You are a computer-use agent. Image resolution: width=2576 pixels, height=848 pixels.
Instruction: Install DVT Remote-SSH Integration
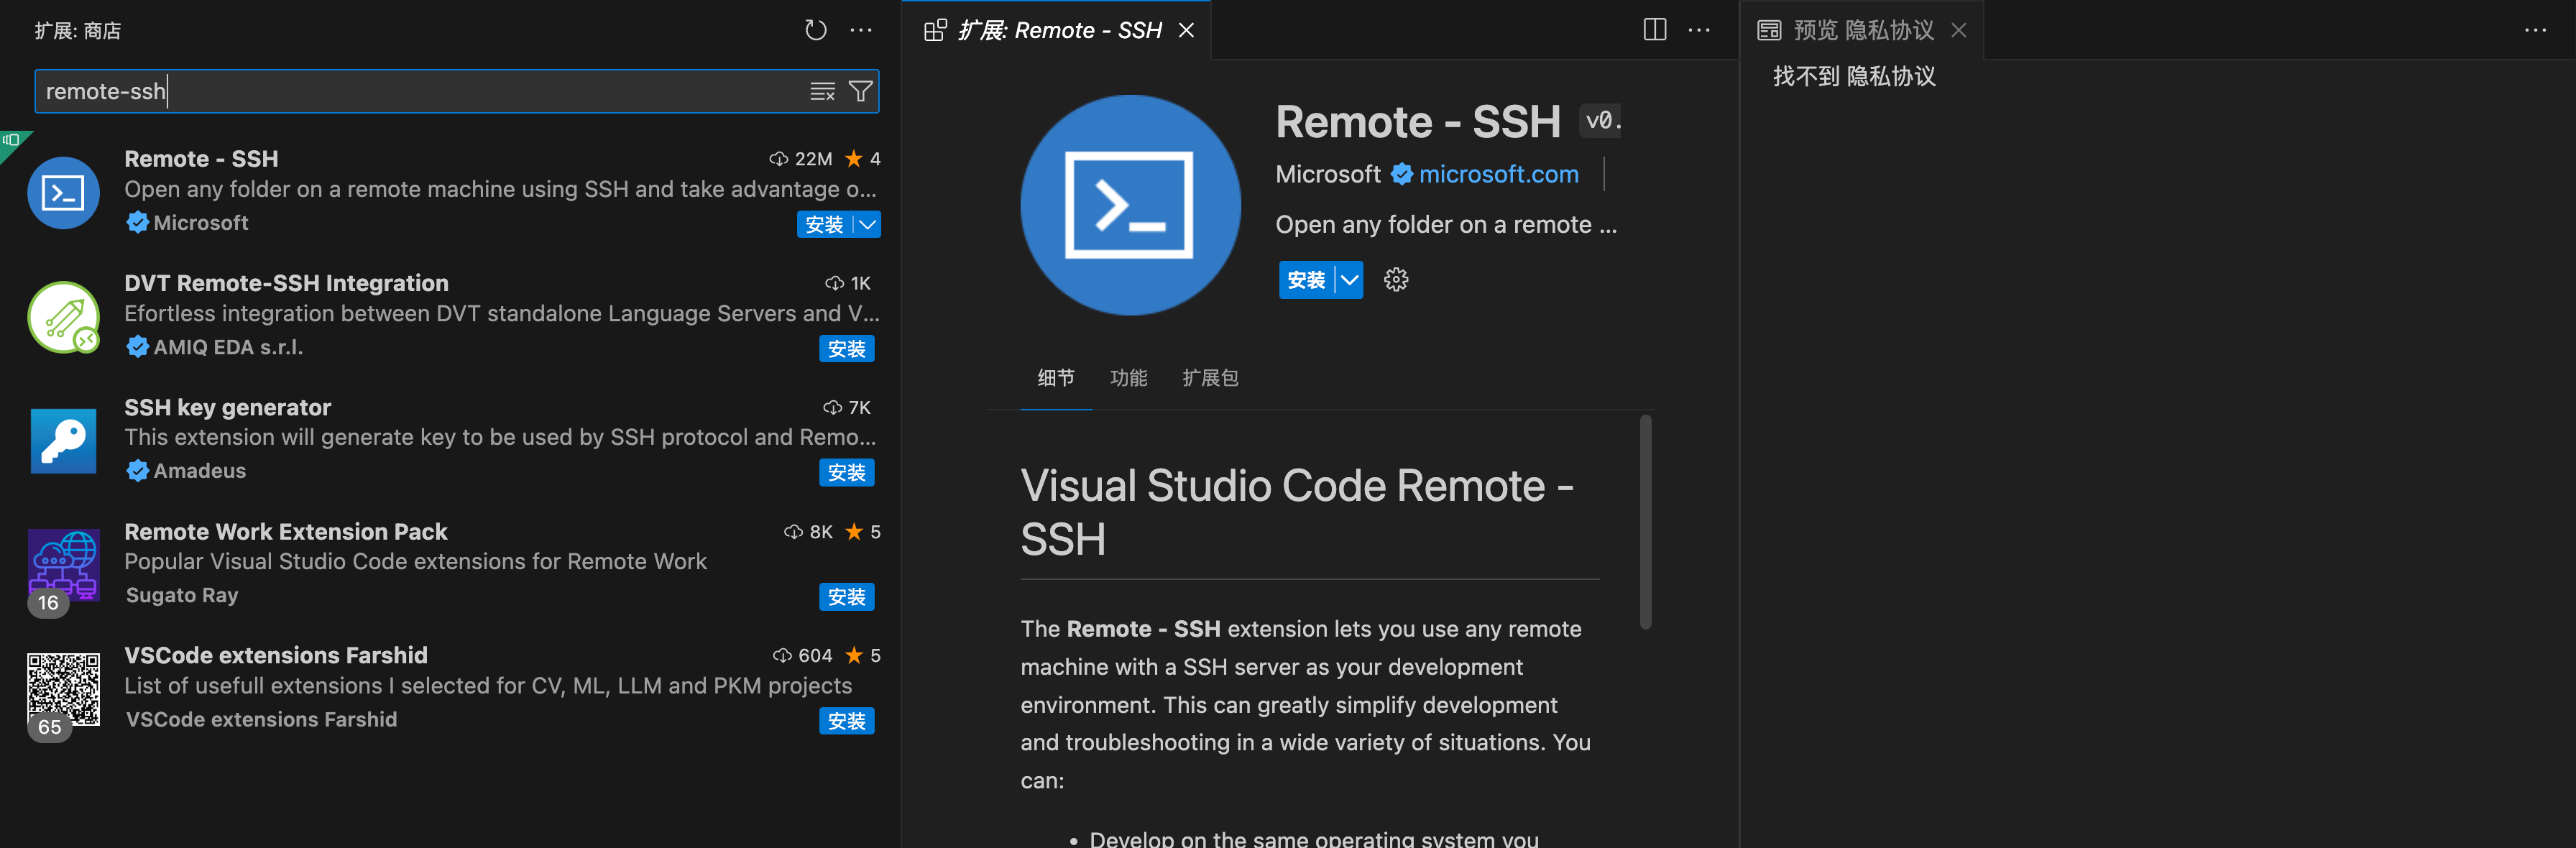[846, 349]
